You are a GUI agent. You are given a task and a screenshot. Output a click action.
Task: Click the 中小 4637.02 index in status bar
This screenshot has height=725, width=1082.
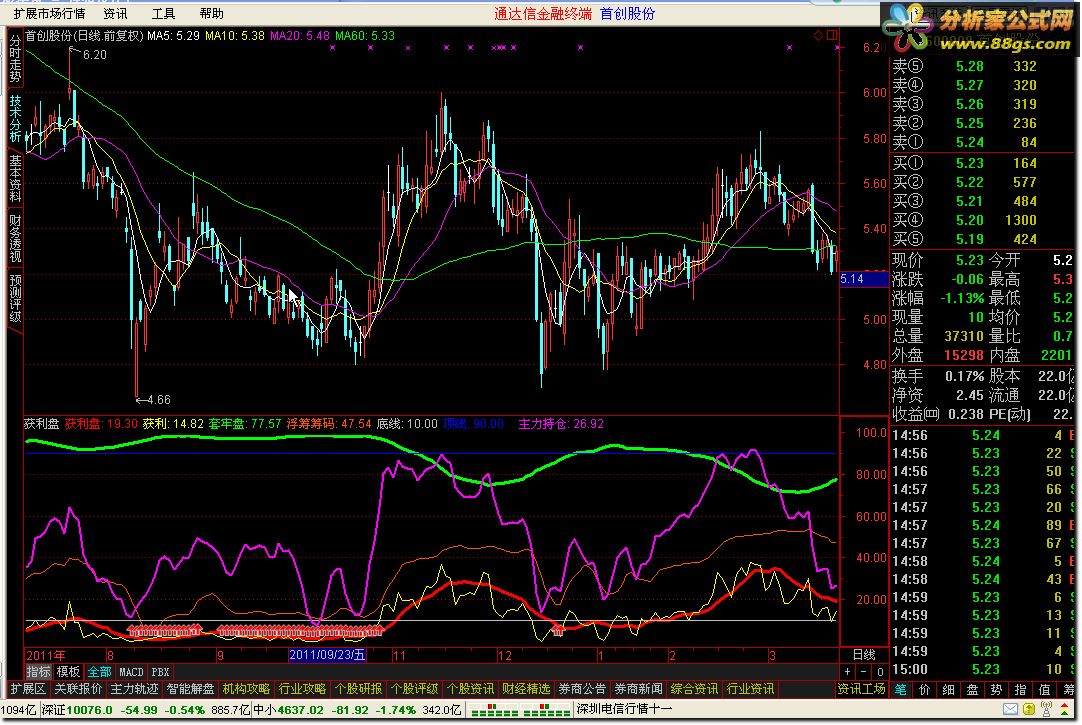[x=335, y=710]
